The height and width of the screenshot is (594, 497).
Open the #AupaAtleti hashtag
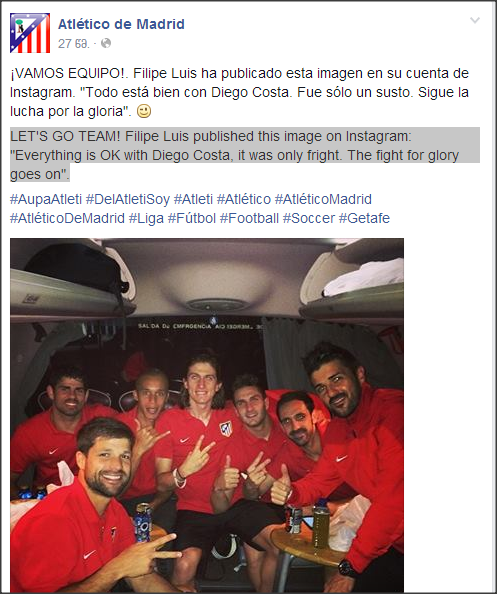pos(46,199)
